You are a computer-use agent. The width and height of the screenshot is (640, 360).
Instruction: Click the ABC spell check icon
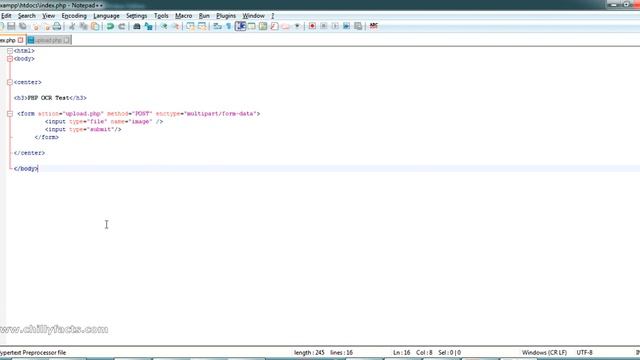click(x=373, y=26)
